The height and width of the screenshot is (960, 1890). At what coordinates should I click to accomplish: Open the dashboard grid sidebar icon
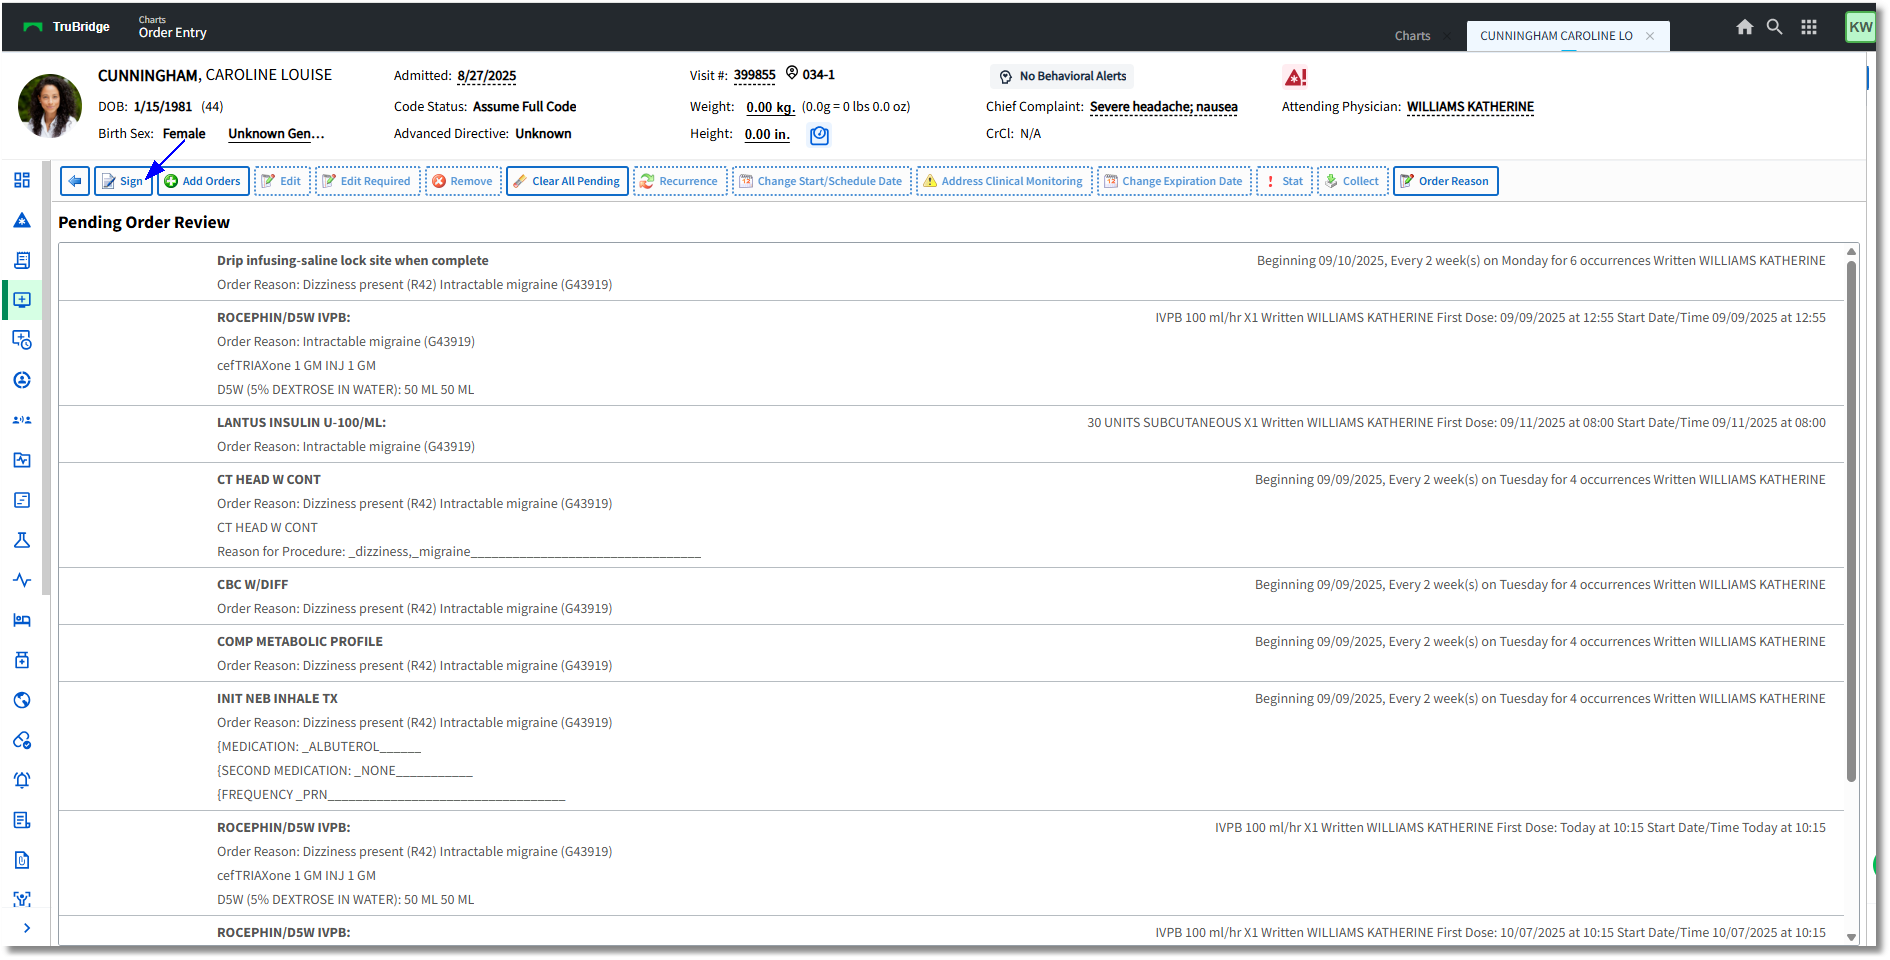[22, 180]
